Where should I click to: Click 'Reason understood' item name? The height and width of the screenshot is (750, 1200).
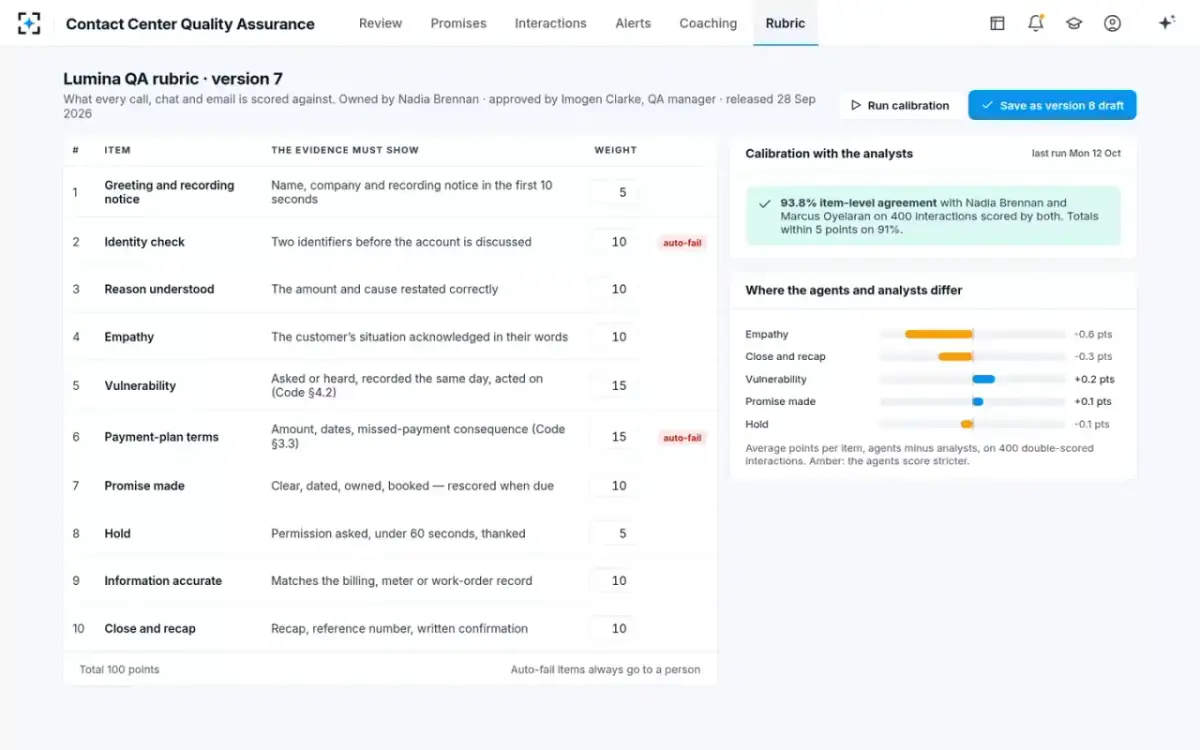pyautogui.click(x=159, y=289)
